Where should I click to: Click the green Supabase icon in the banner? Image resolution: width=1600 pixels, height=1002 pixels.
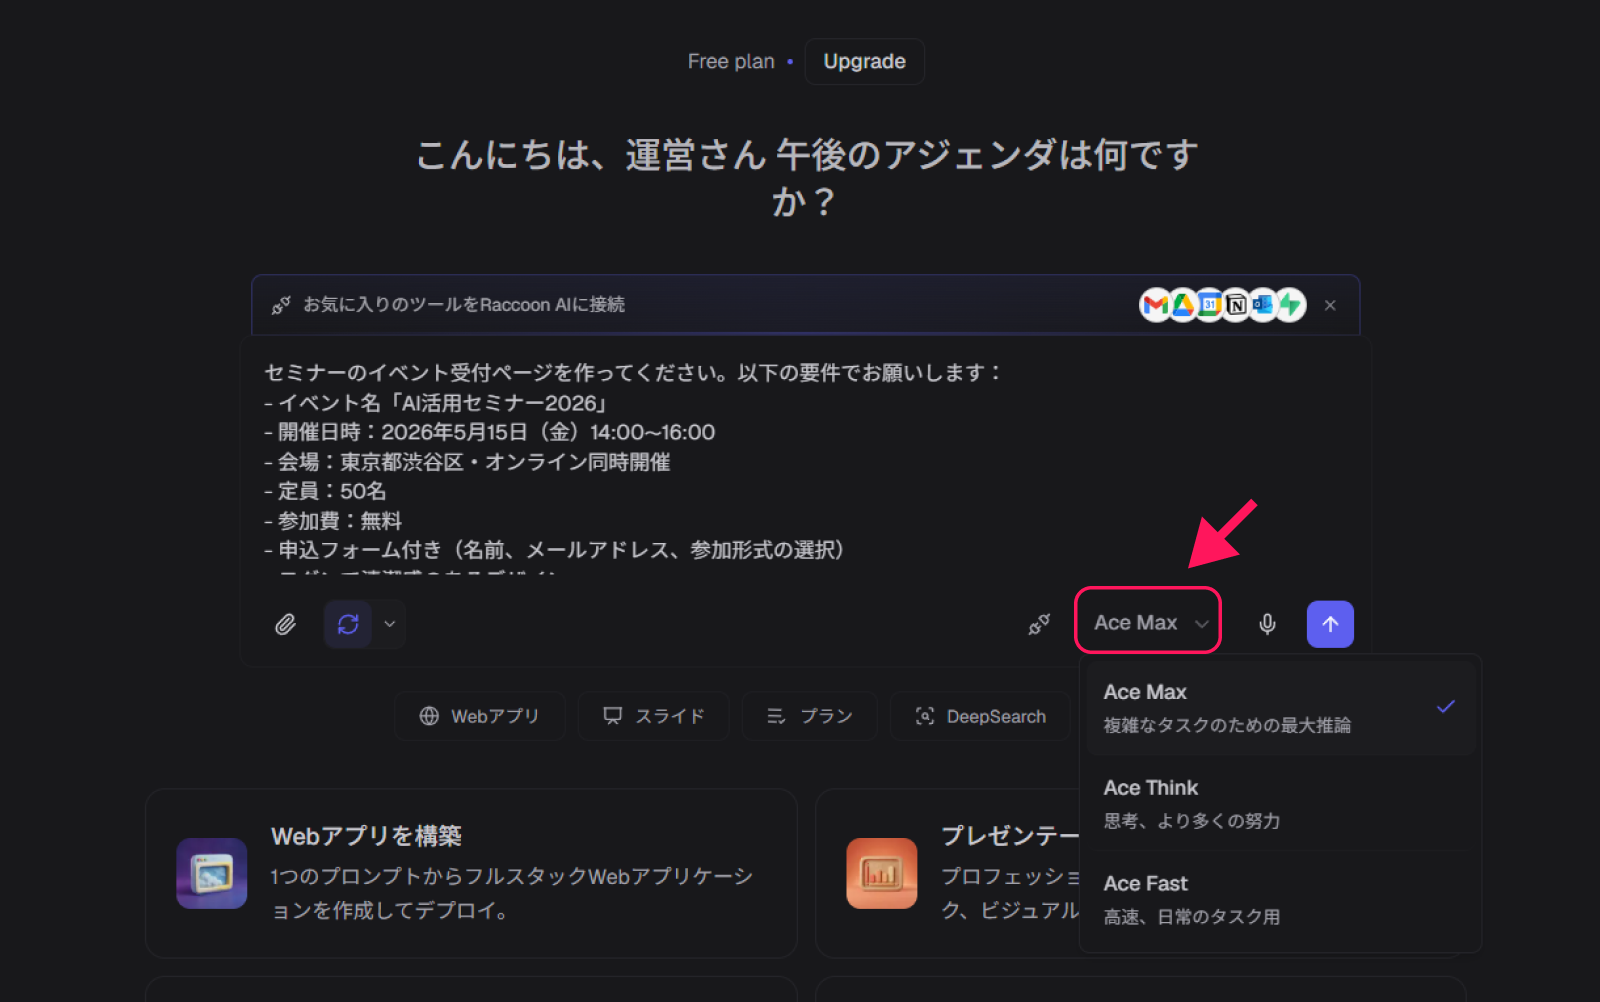(1291, 305)
